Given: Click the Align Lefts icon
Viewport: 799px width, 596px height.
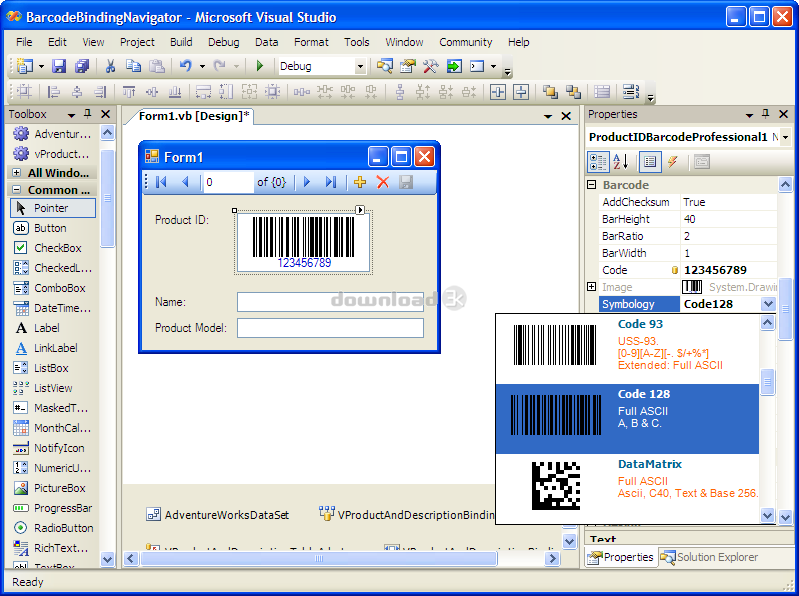Looking at the screenshot, I should coord(54,92).
